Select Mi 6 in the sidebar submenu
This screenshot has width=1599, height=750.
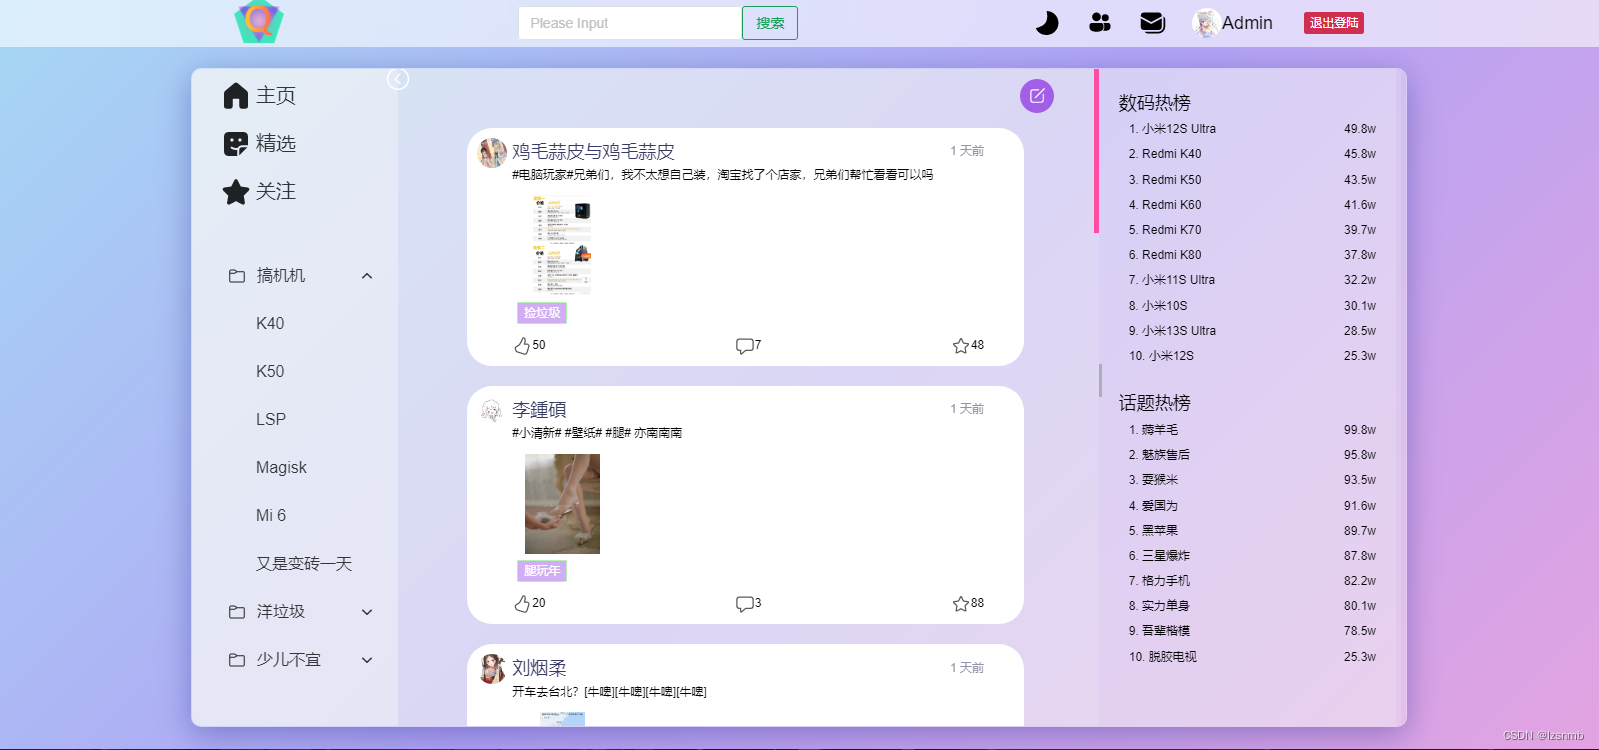click(271, 515)
